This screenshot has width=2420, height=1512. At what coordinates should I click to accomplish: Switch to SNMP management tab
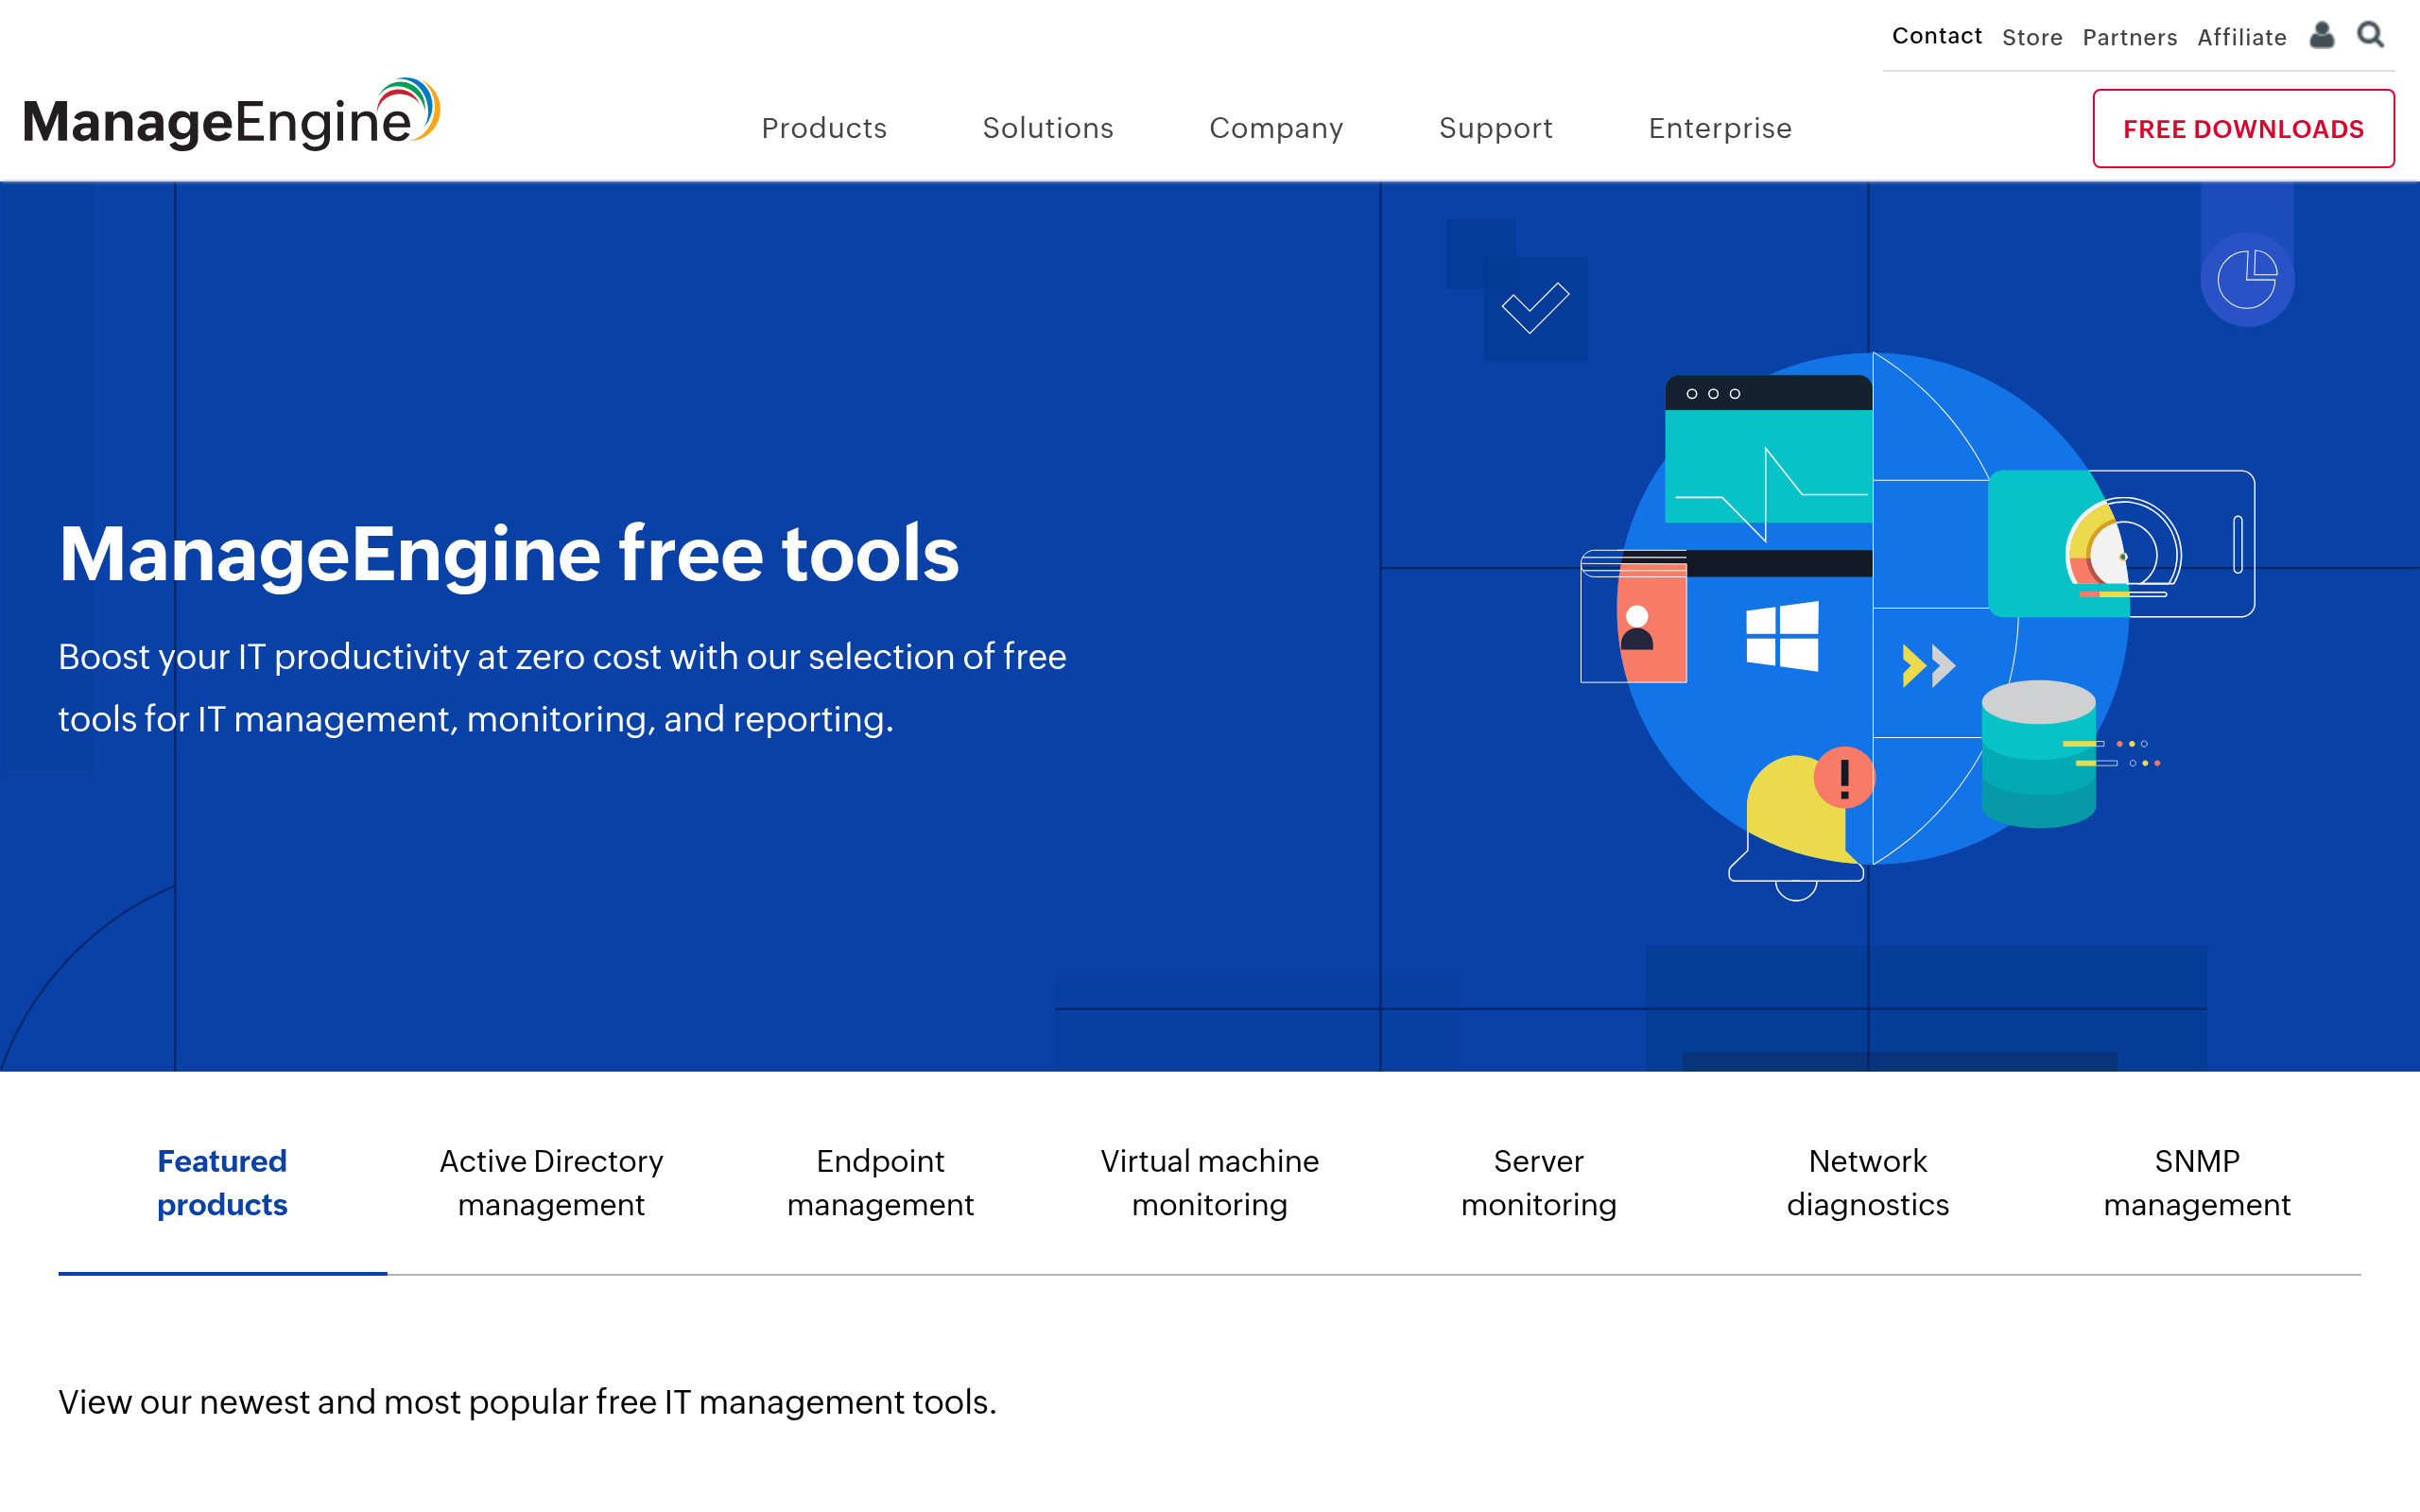tap(2197, 1183)
